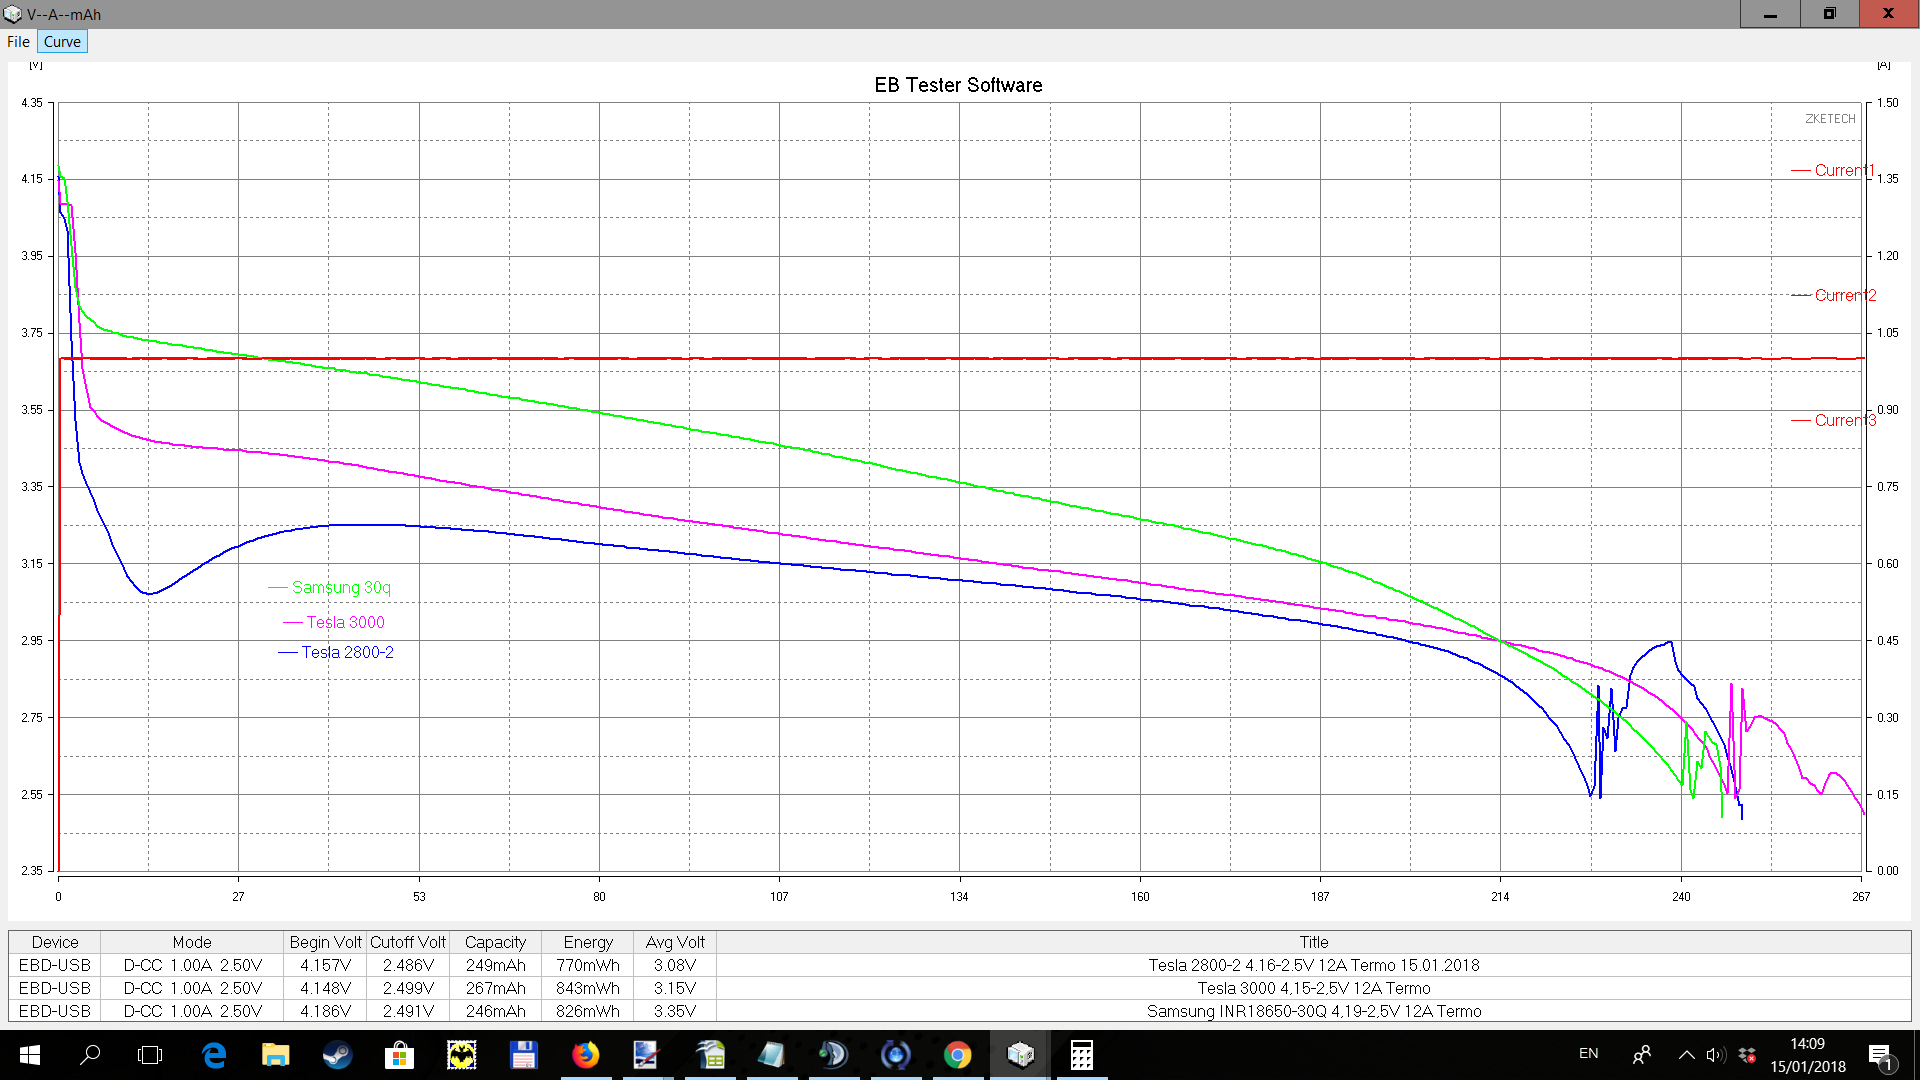Click the Capacity column header
Image resolution: width=1920 pixels, height=1080 pixels.
pos(495,942)
